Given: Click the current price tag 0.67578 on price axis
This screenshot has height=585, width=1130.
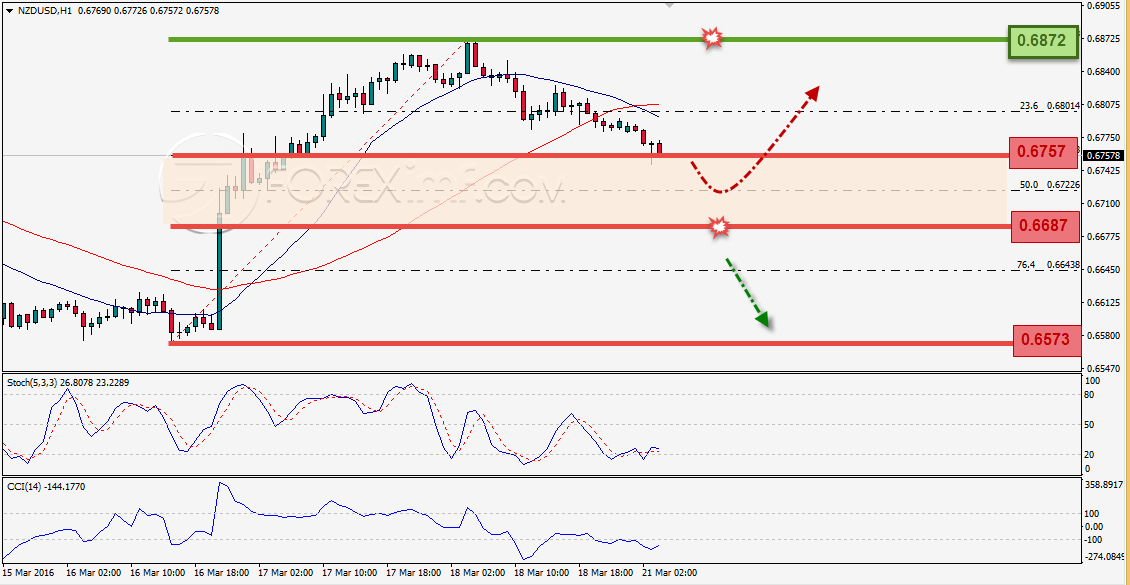Looking at the screenshot, I should (1103, 155).
